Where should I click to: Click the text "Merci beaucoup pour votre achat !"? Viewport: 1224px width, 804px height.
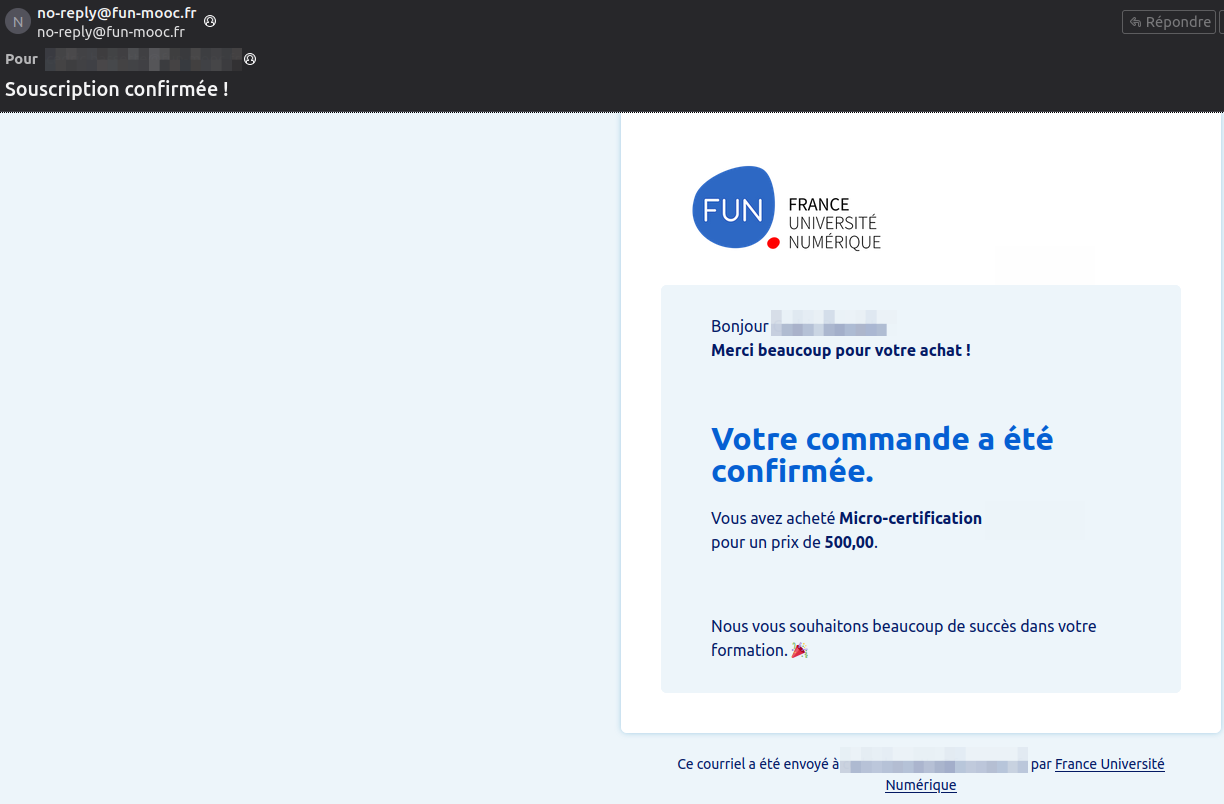point(840,350)
